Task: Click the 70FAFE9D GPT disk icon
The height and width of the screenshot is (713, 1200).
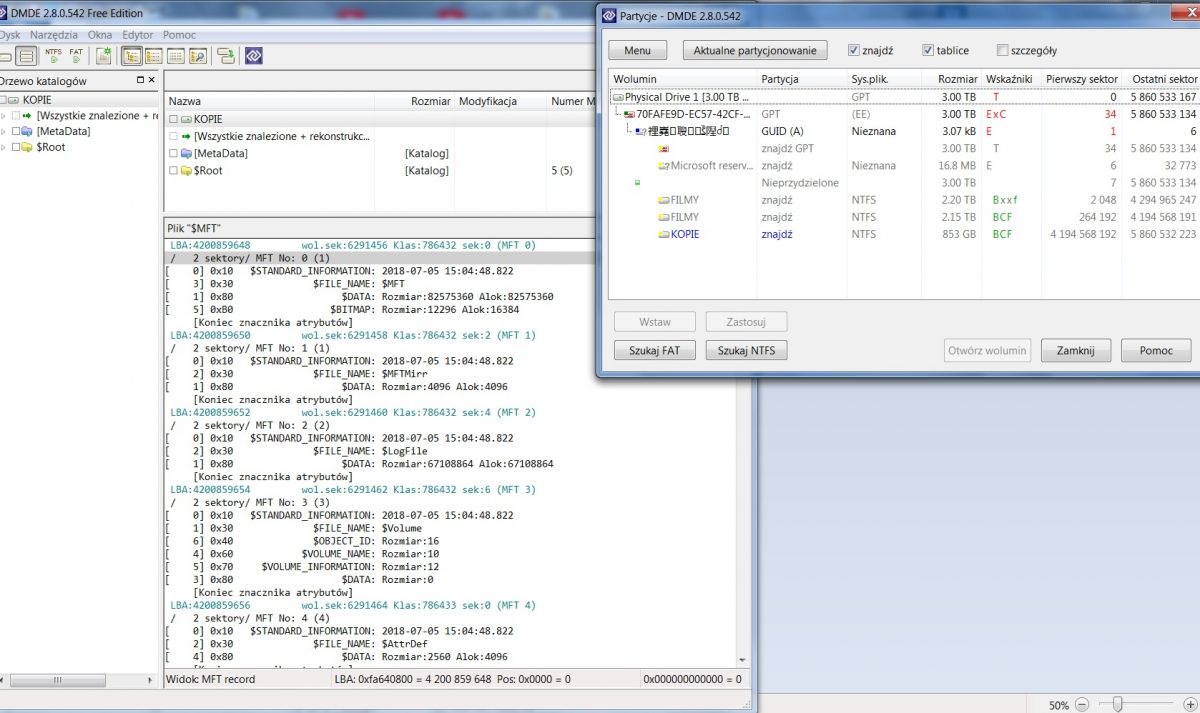Action: (629, 114)
